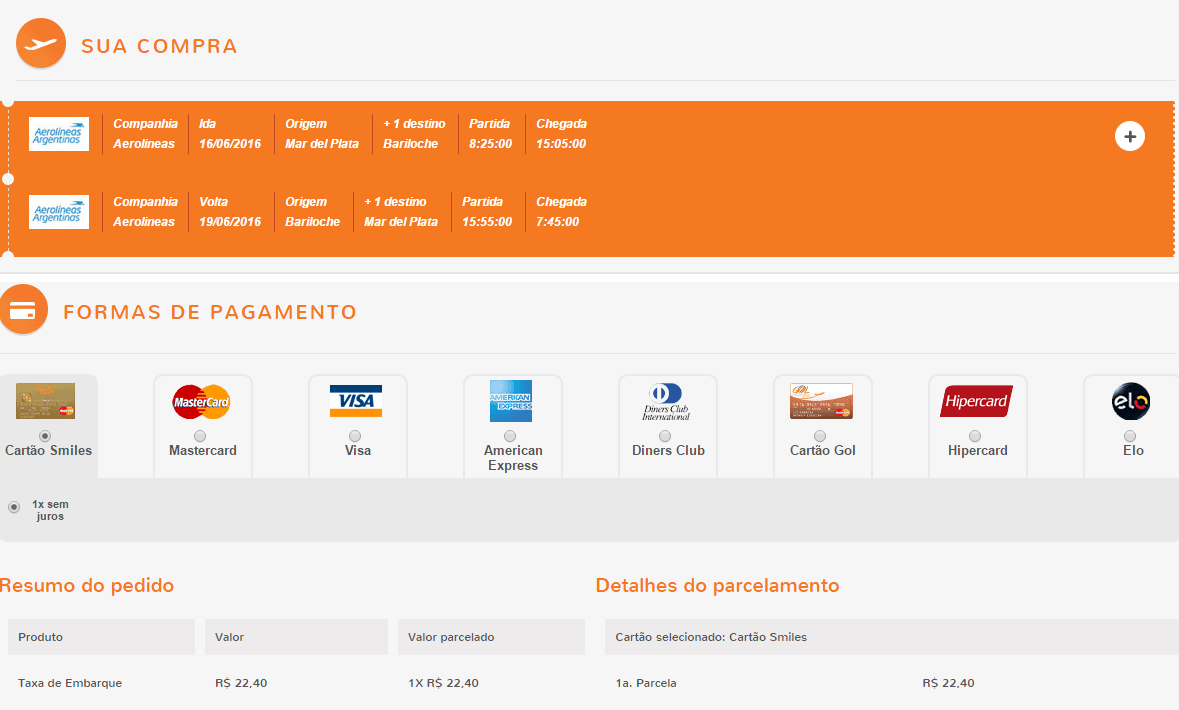Click the Volta date 19/06/2016
Viewport: 1179px width, 710px height.
230,222
